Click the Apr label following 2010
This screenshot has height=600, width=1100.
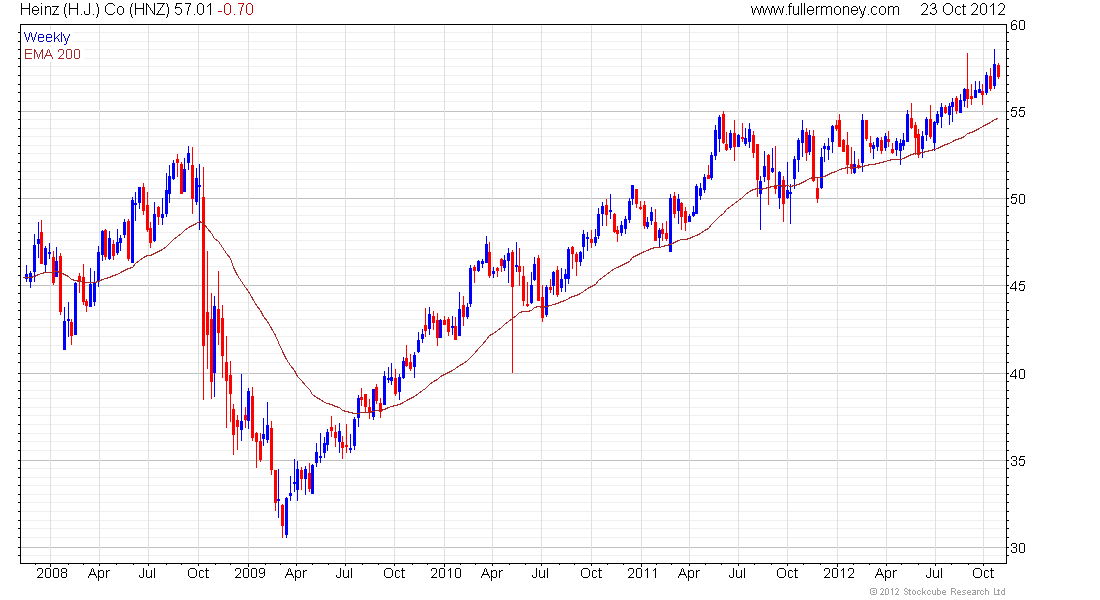[492, 573]
